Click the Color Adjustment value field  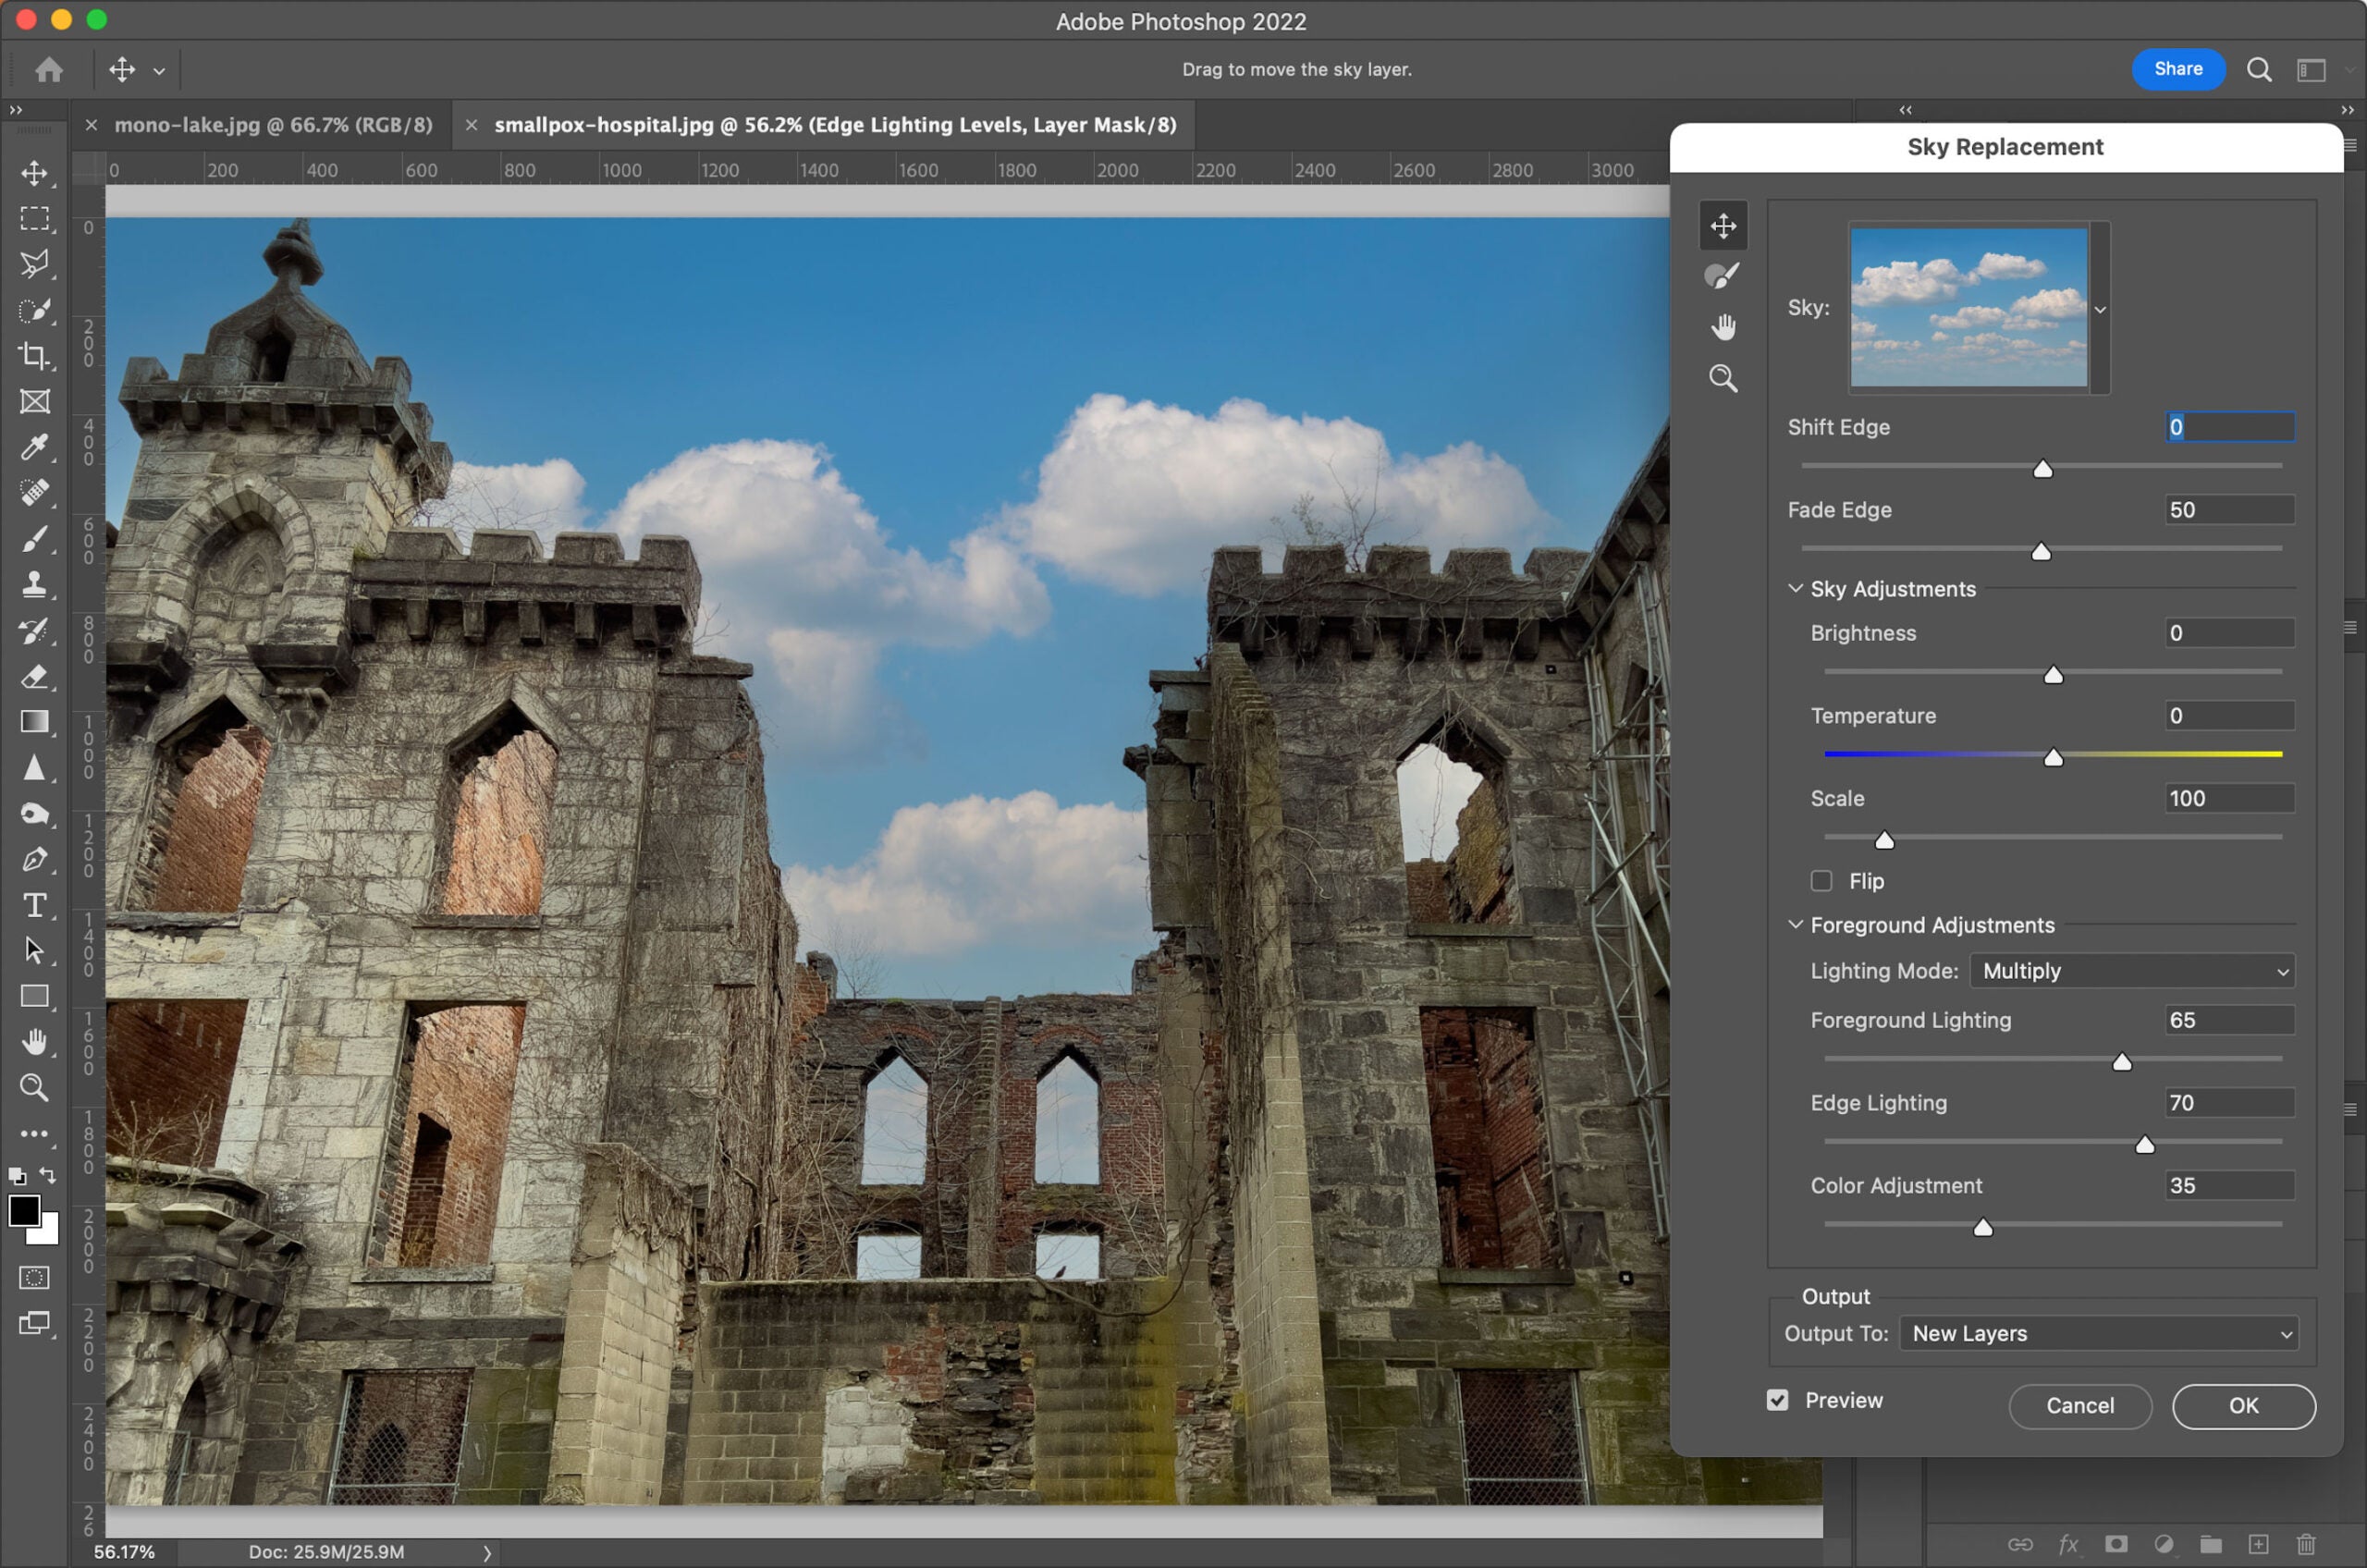[2229, 1185]
